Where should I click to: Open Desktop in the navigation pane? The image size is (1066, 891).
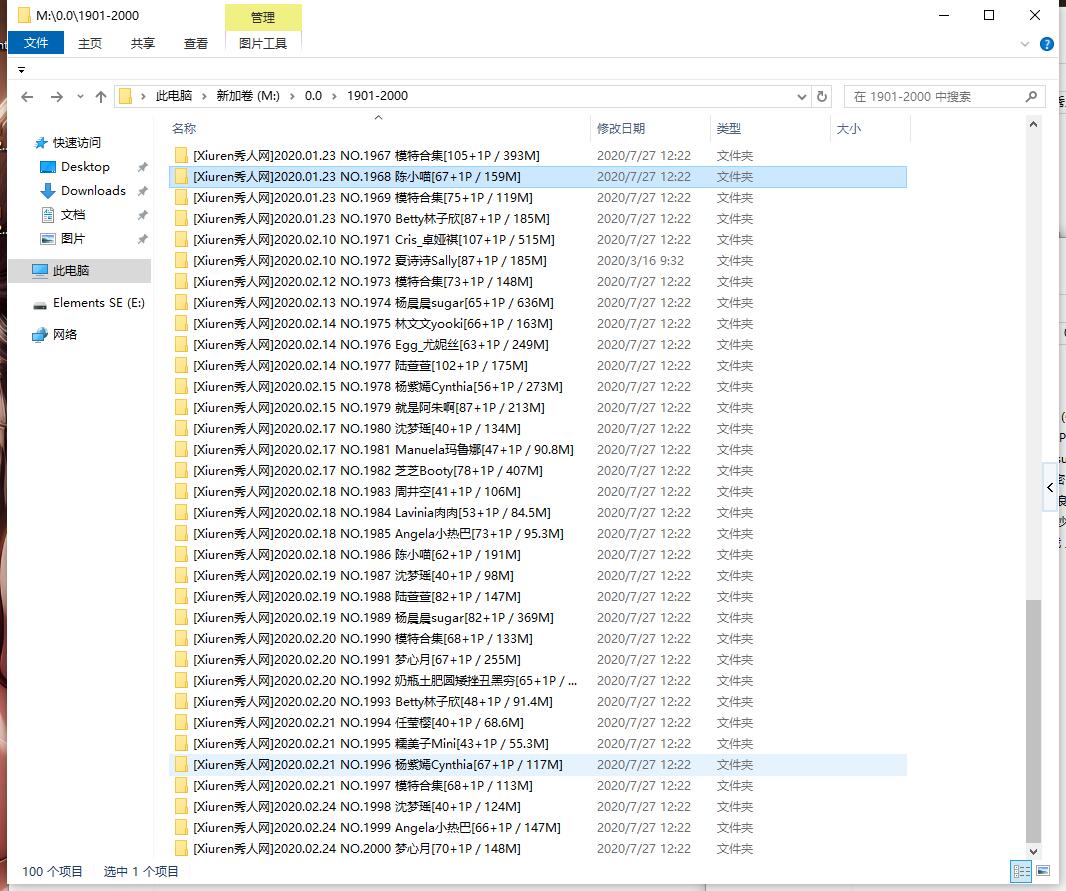point(84,167)
